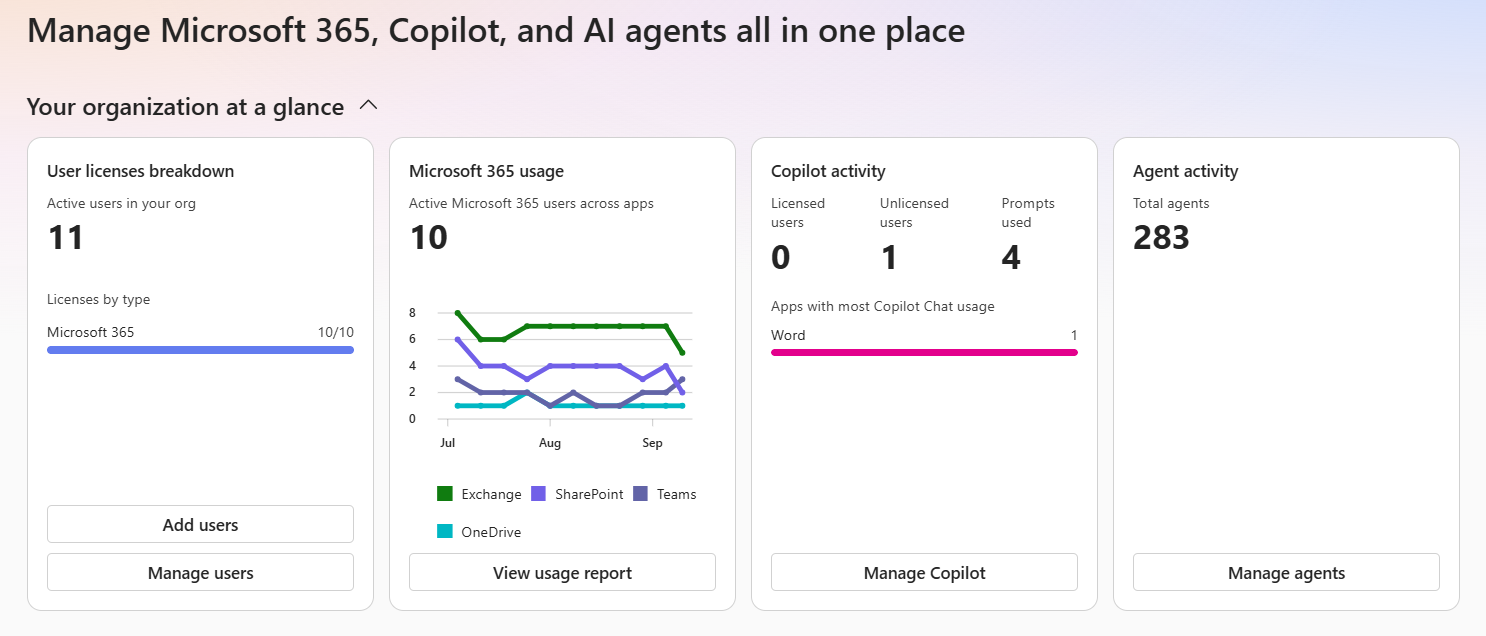Click the "Your organization at a glance" heading text

pos(185,106)
